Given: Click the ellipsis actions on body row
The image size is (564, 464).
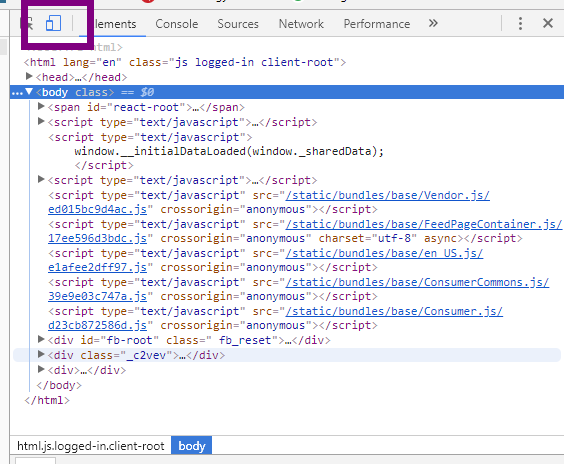Looking at the screenshot, I should point(17,93).
